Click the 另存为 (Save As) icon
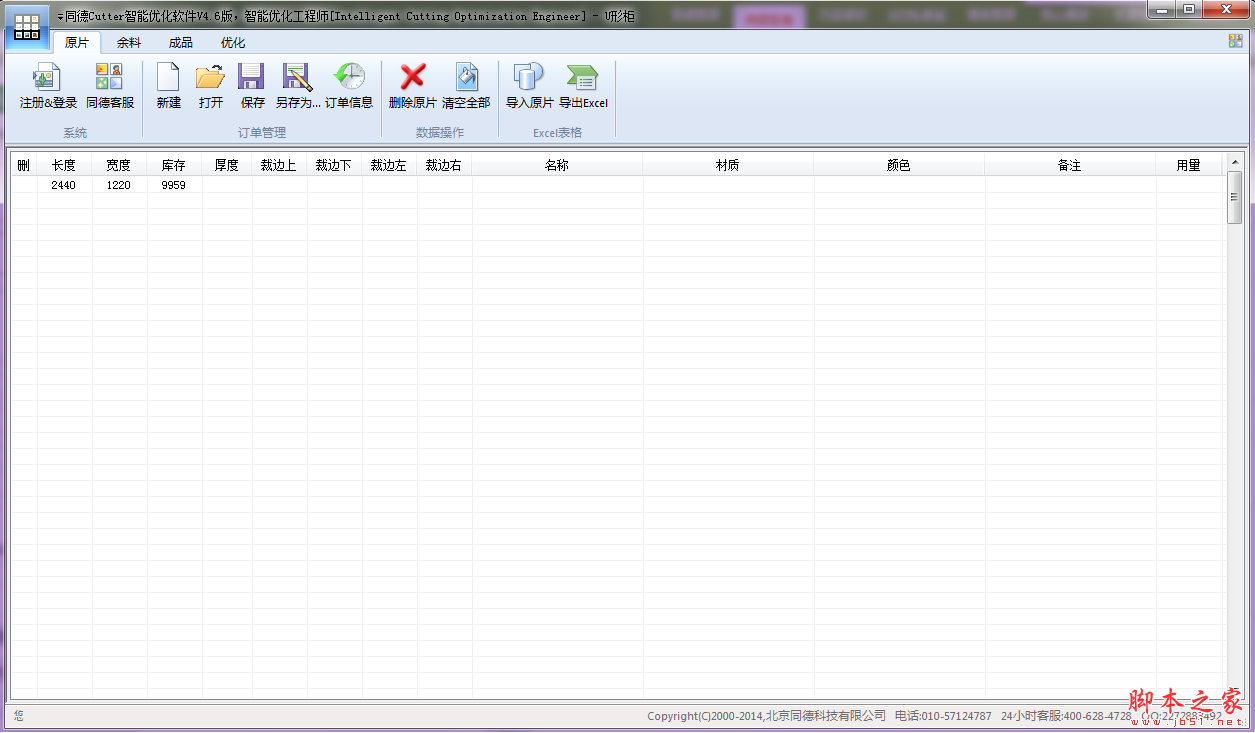The height and width of the screenshot is (733, 1255). (294, 85)
